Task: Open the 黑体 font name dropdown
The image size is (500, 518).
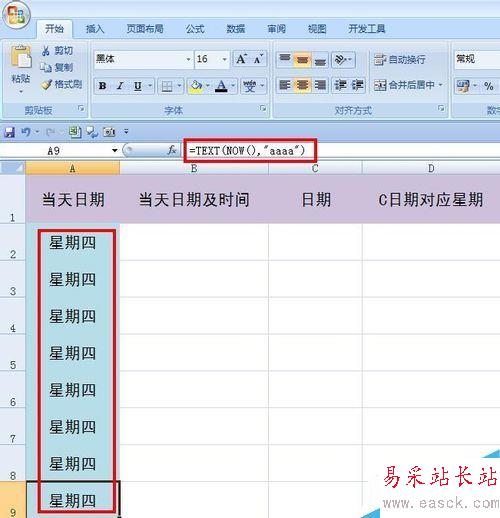Action: (x=188, y=59)
